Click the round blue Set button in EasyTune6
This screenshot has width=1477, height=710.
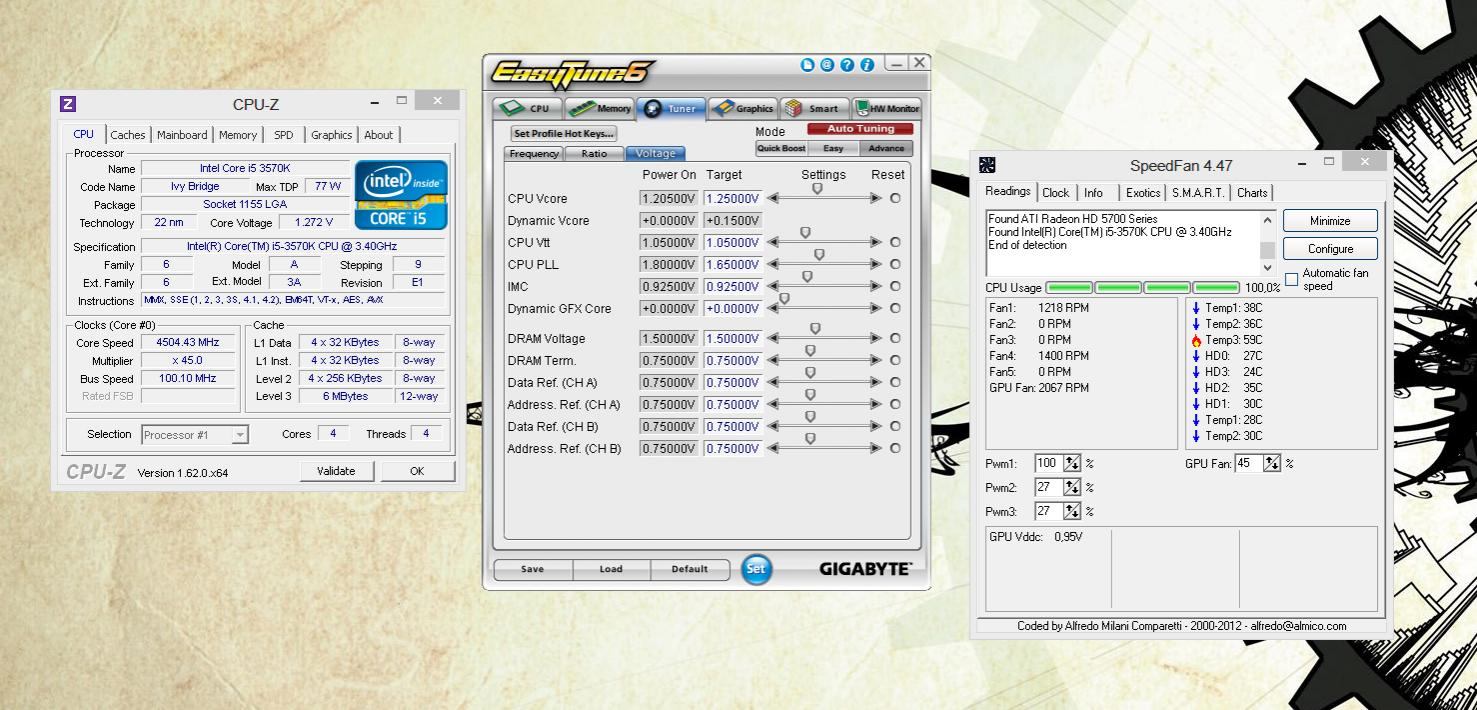757,569
